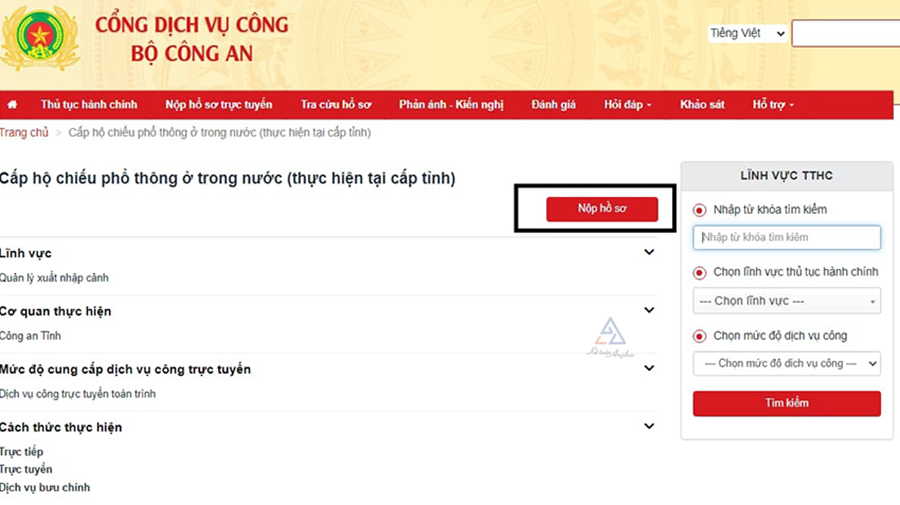Select the Chọn mức độ dịch vụ công radio

(x=700, y=336)
